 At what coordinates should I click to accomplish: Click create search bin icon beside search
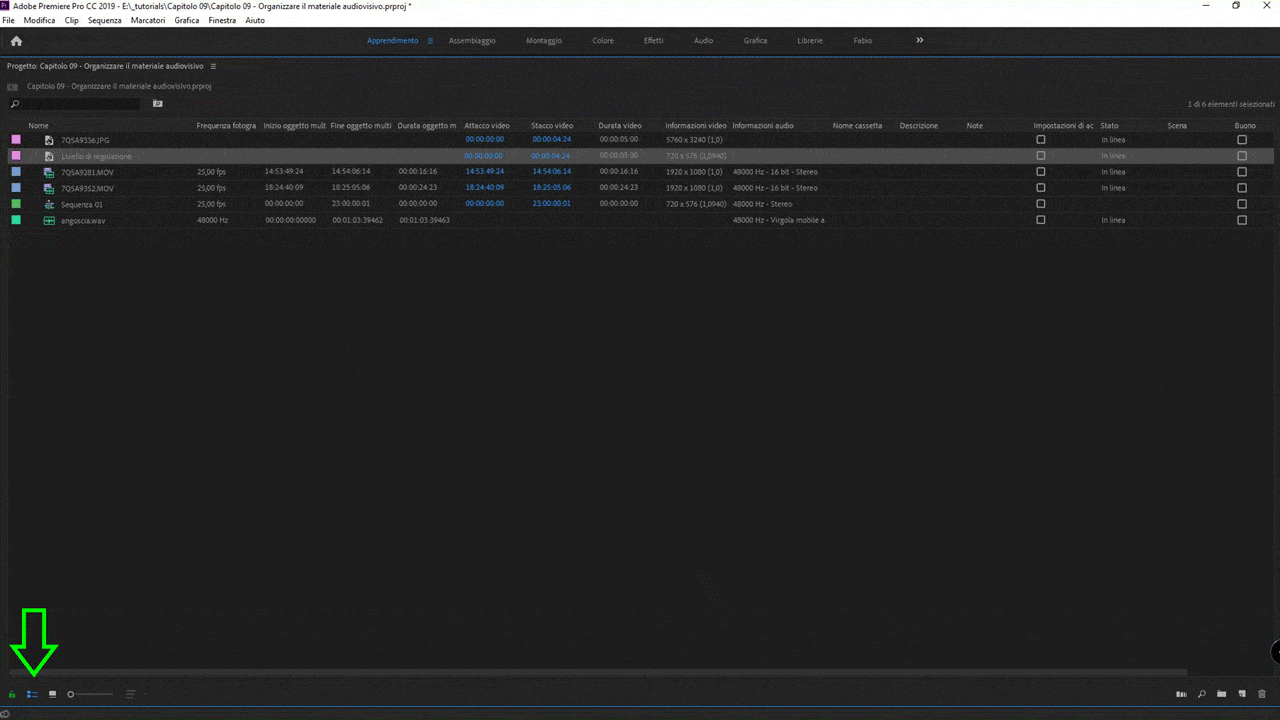[158, 104]
